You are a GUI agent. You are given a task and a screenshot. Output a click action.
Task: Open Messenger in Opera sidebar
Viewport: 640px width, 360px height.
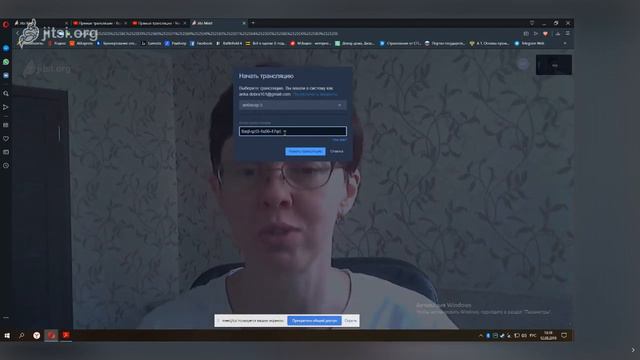coord(6,48)
